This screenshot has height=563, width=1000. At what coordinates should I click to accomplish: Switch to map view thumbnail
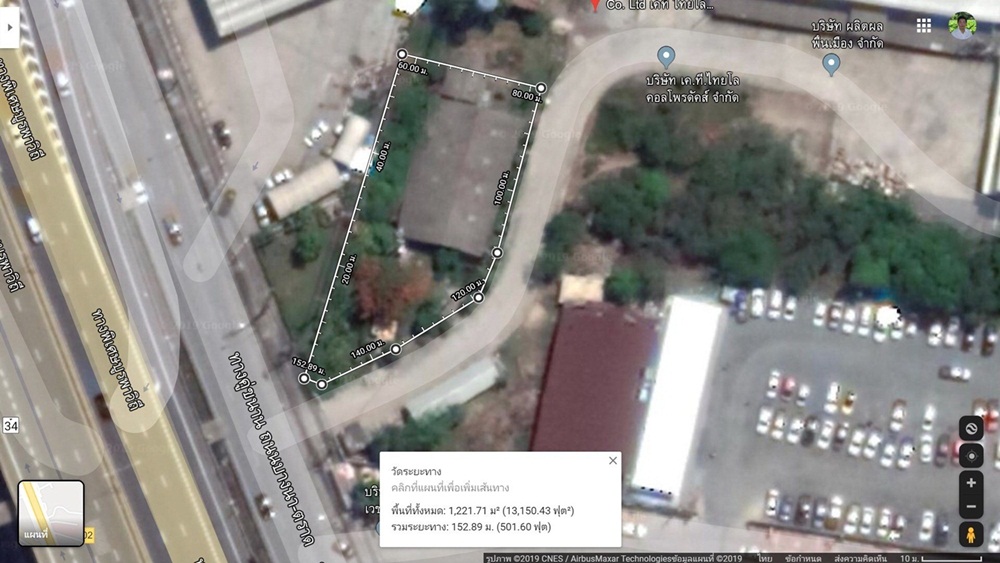click(x=51, y=513)
